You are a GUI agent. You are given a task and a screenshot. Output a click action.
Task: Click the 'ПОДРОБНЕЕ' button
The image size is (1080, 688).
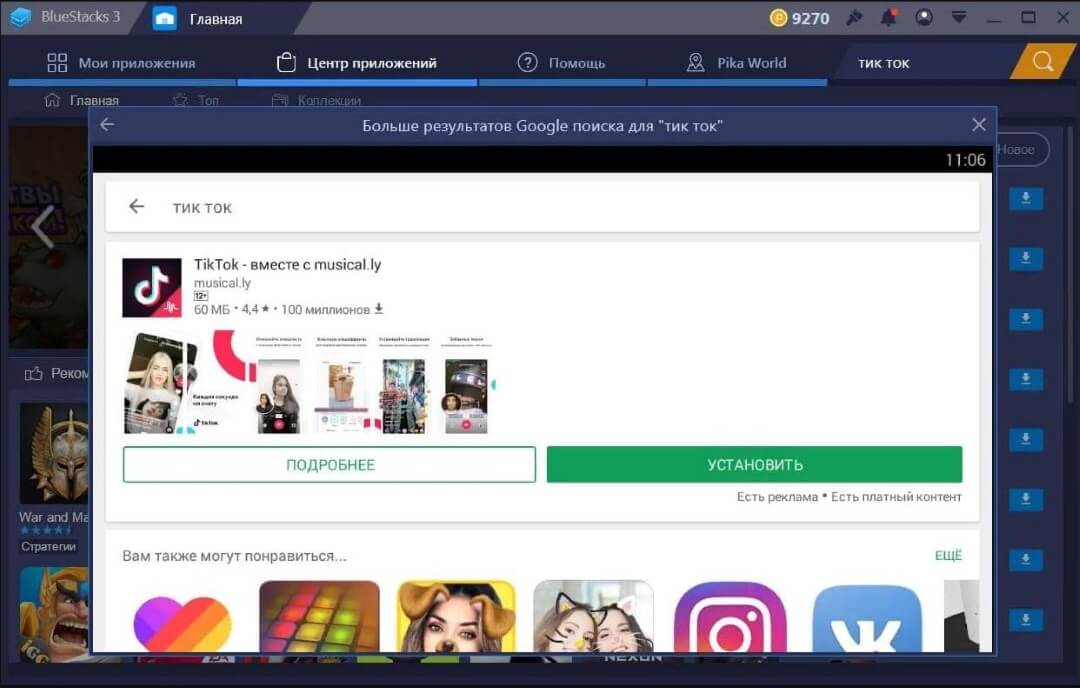click(329, 465)
